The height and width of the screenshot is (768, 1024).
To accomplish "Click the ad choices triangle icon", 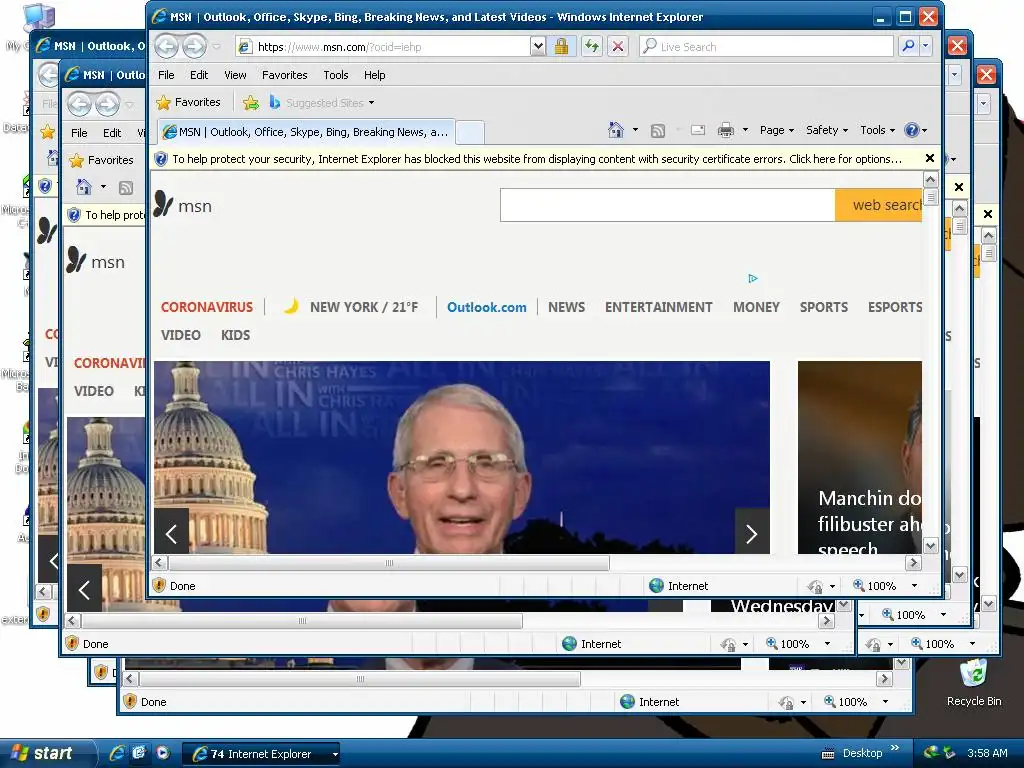I will [753, 279].
